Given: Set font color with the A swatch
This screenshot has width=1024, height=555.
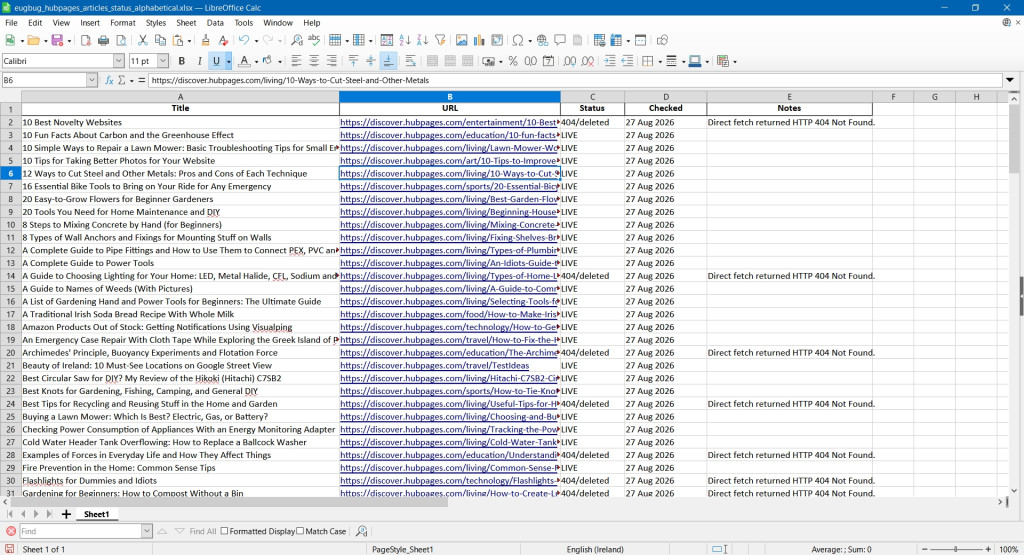Looking at the screenshot, I should [244, 61].
